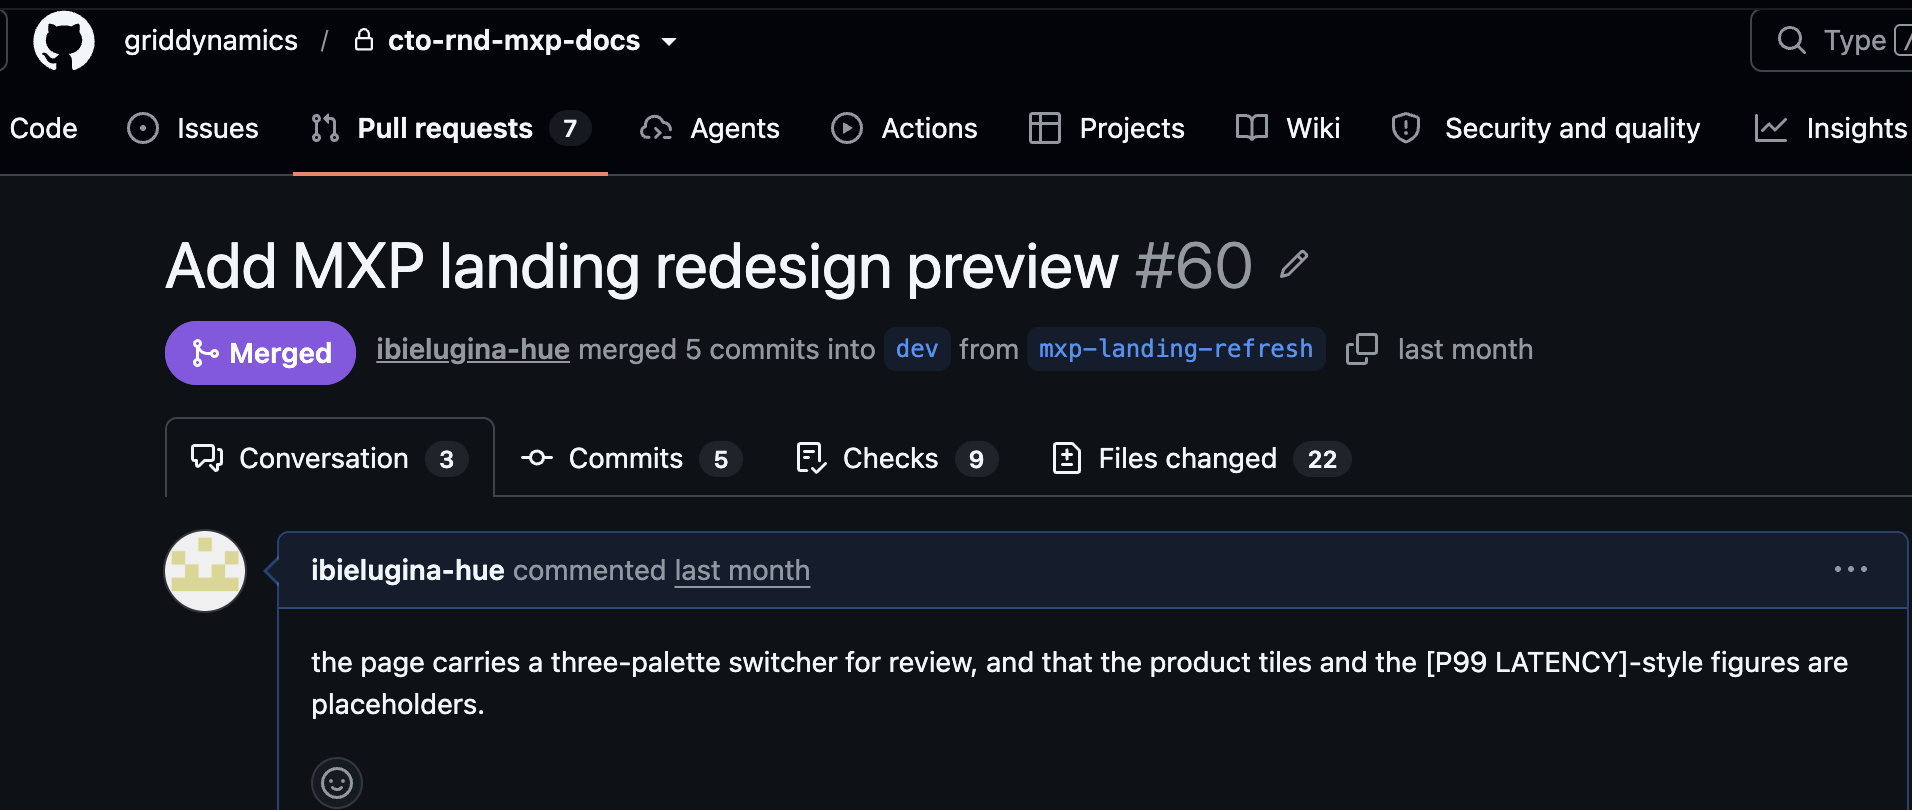Switch to the Actions tab

(x=904, y=128)
